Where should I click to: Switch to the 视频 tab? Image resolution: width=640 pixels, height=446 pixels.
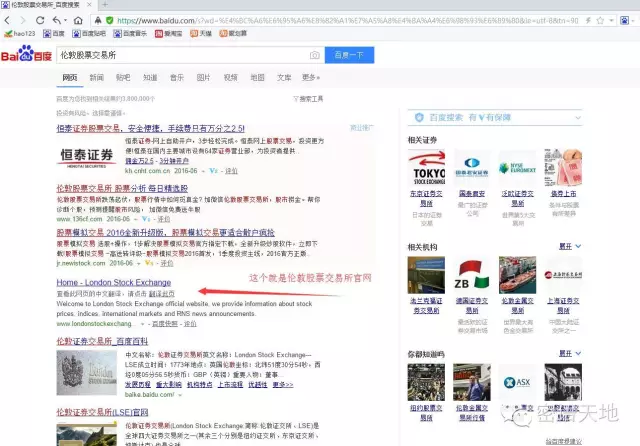pos(230,78)
